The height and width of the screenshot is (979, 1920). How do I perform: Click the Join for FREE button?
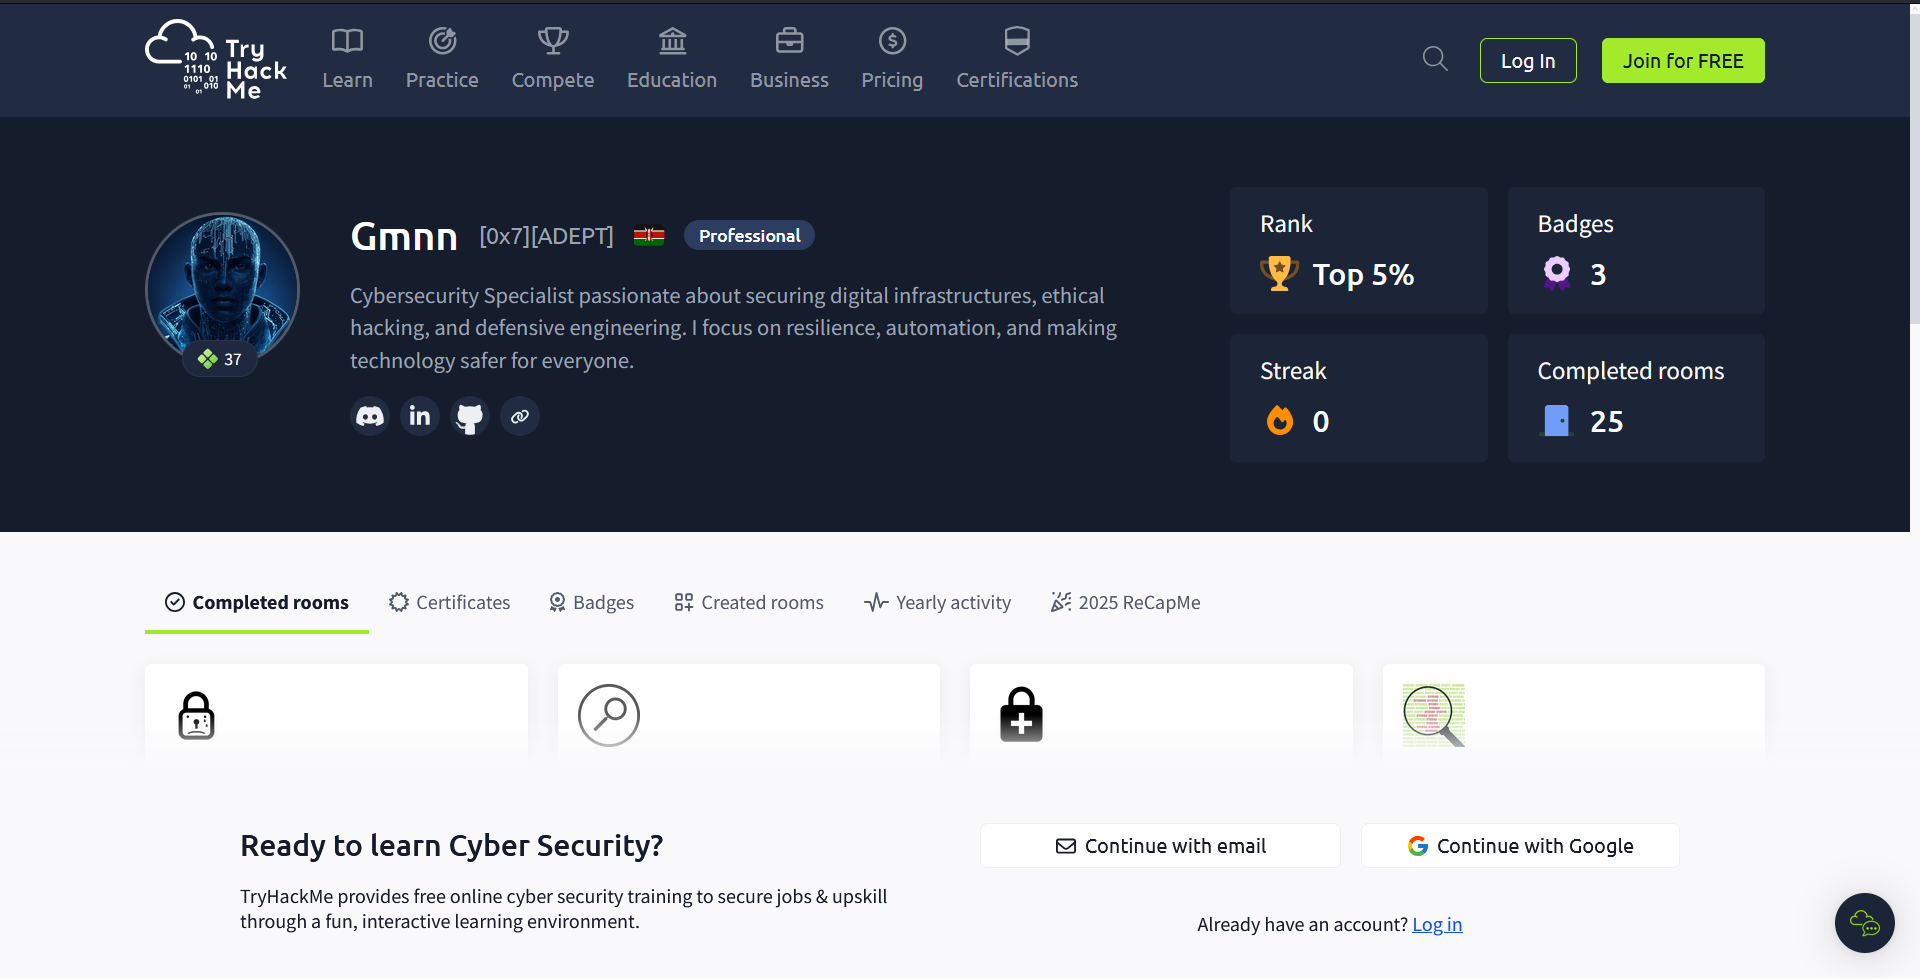pyautogui.click(x=1683, y=61)
